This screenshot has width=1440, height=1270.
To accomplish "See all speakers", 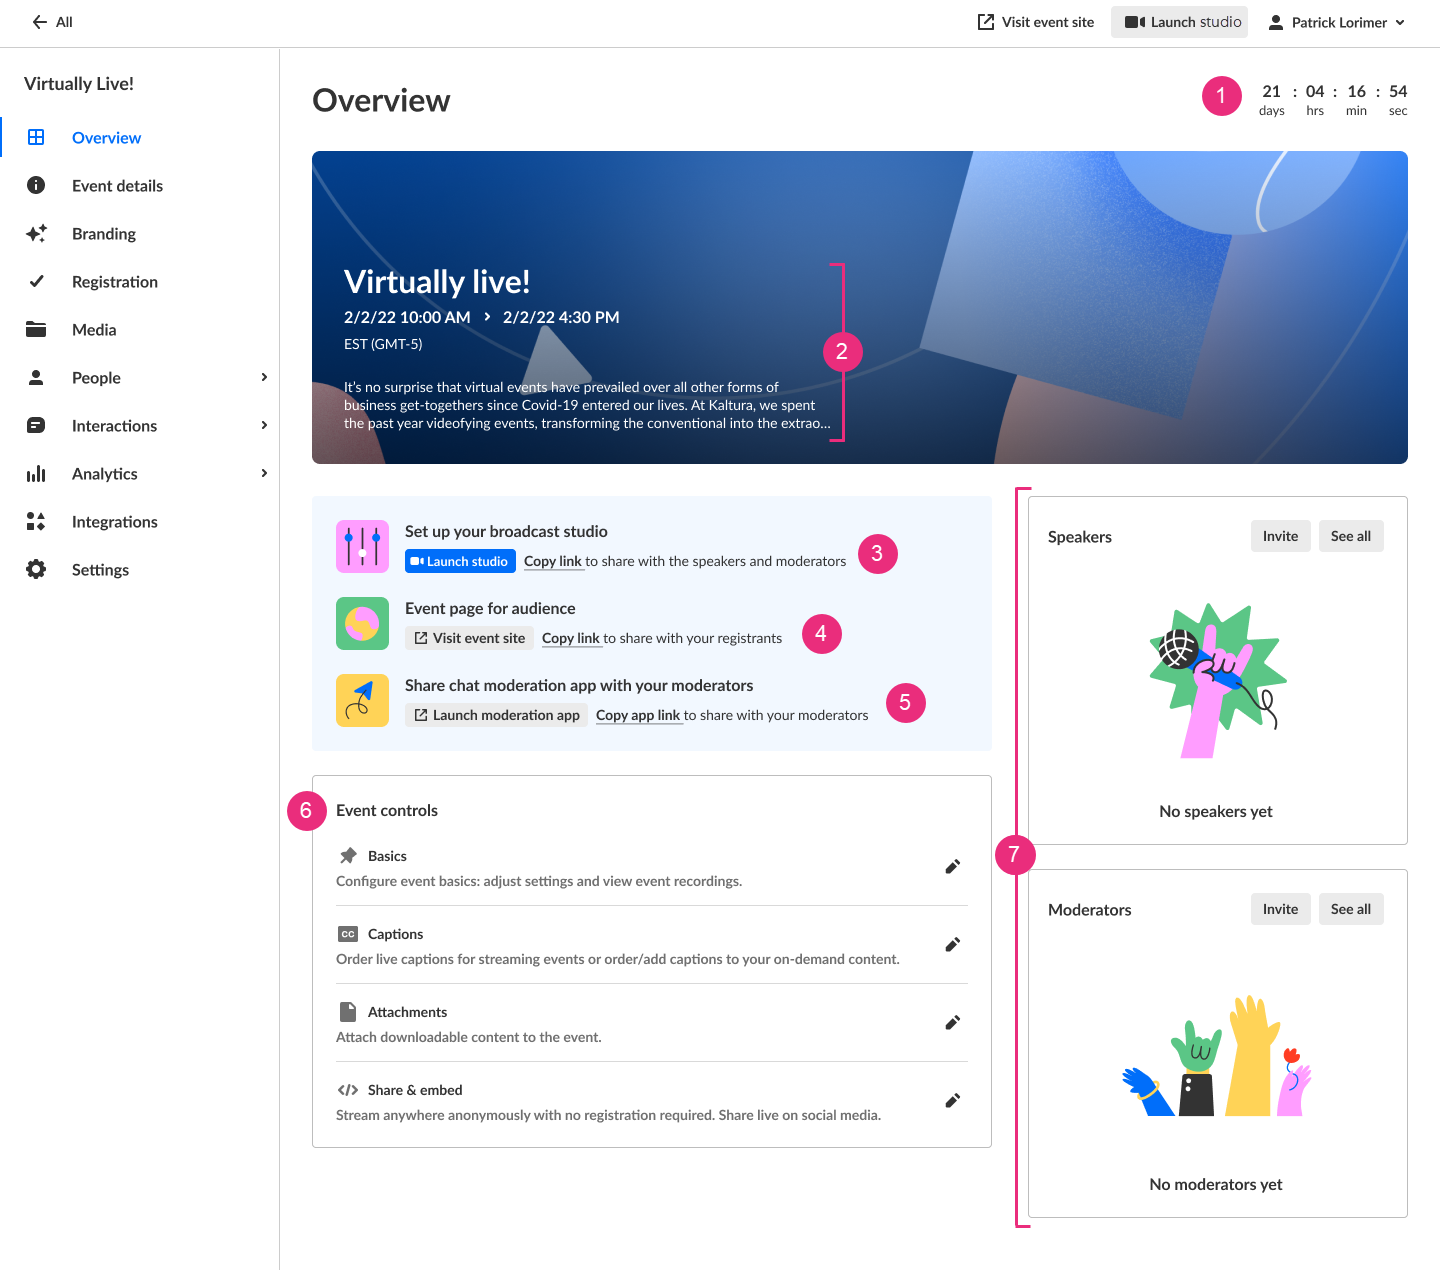I will tap(1351, 536).
